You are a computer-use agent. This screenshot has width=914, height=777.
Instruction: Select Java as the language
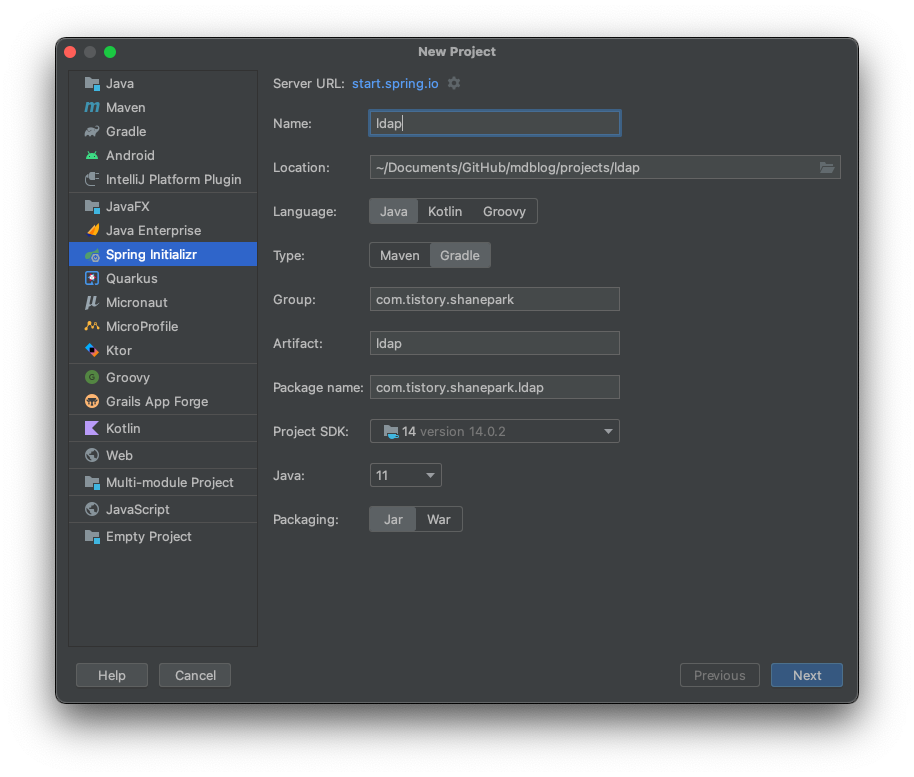click(x=393, y=212)
